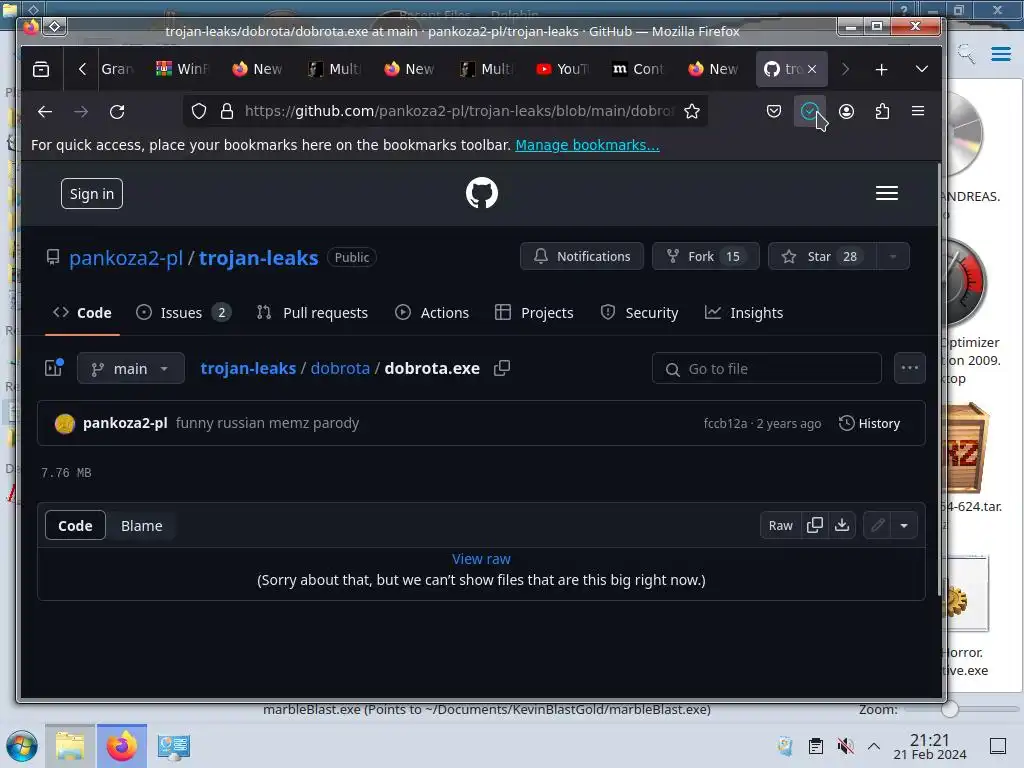List all tabs dropdown arrow

click(921, 69)
